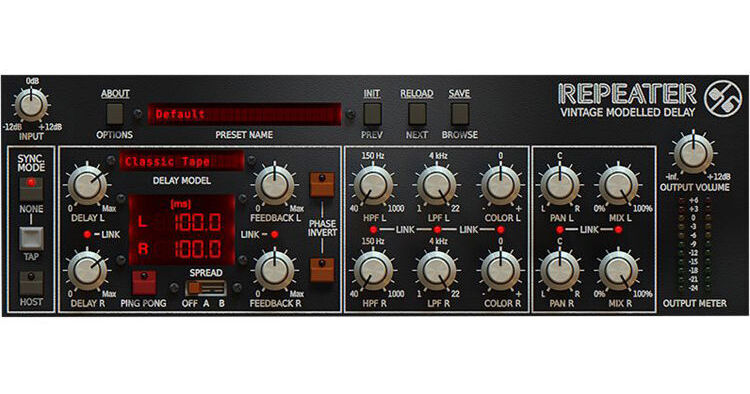The image size is (750, 394).
Task: Click the Default preset name display
Action: tap(244, 114)
